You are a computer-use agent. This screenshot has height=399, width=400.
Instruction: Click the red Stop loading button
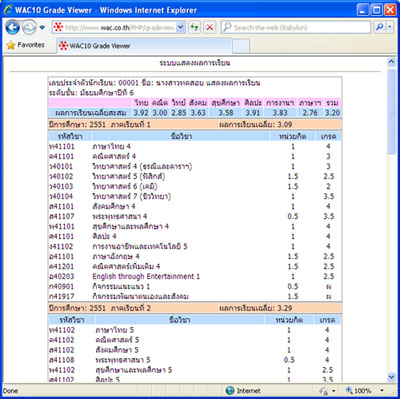point(210,28)
